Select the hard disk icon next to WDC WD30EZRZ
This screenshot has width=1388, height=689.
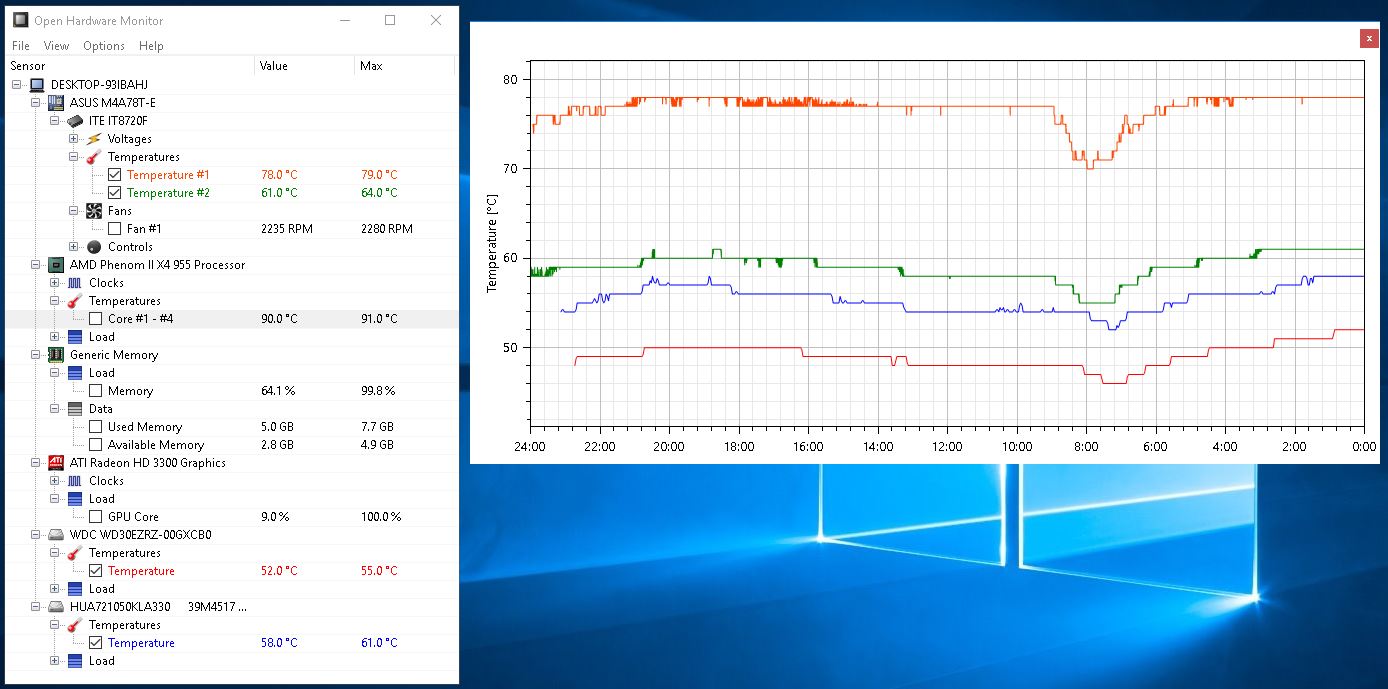(x=54, y=534)
